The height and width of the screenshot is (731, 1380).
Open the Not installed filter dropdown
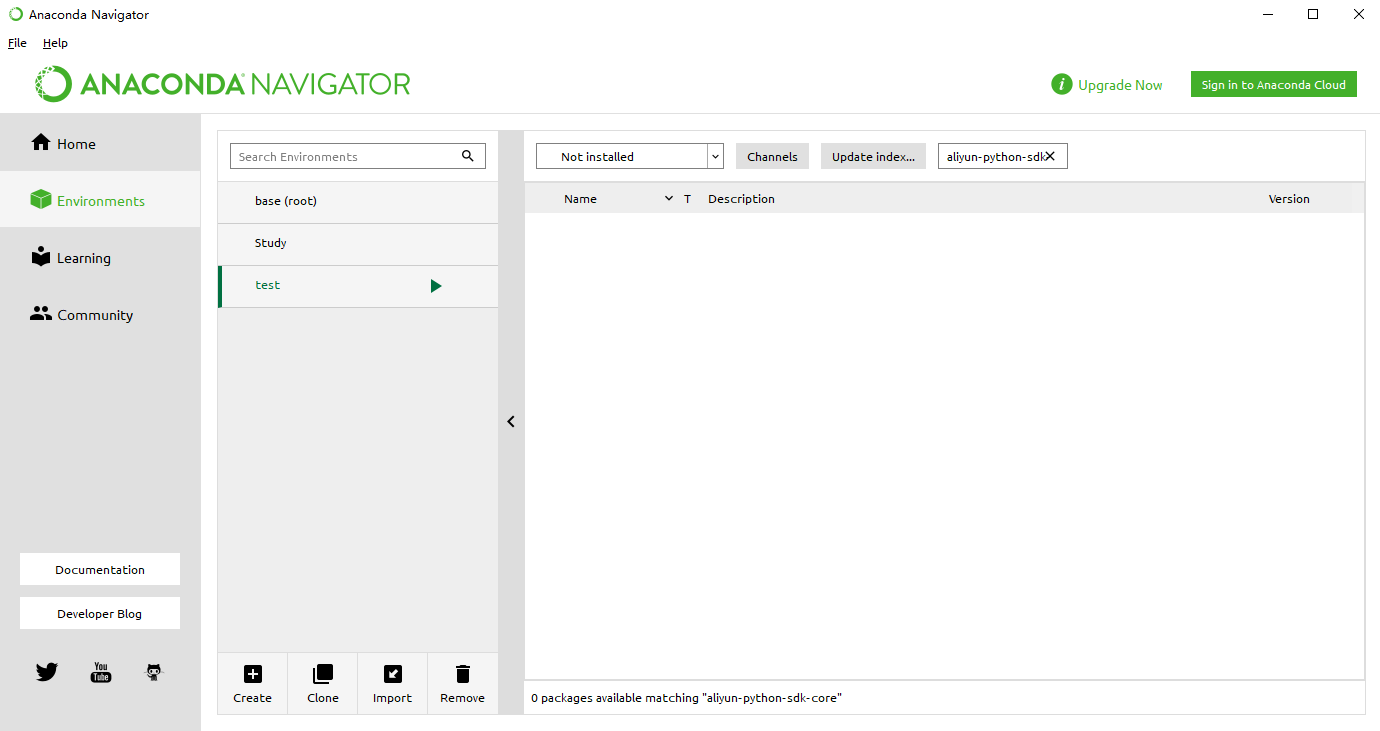coord(630,156)
